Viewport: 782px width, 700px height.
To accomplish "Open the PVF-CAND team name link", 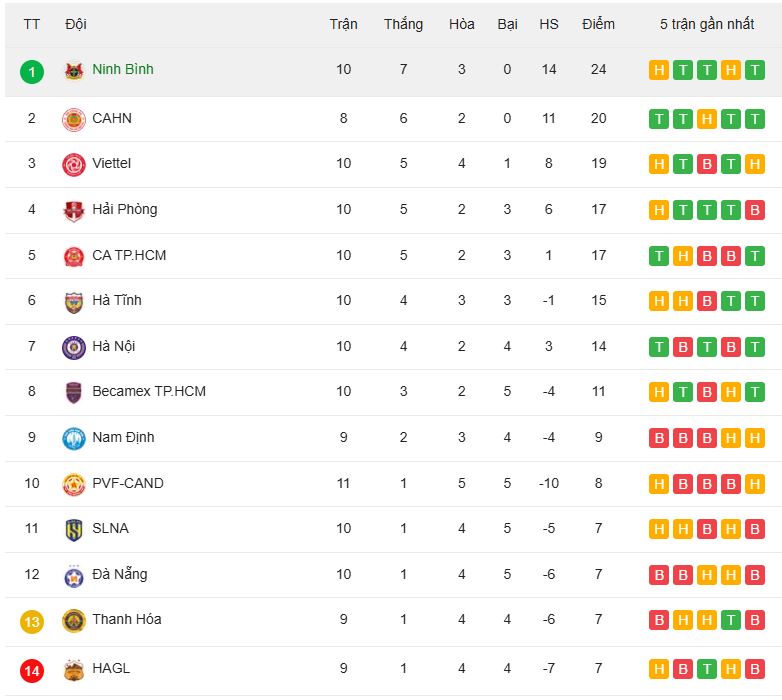I will point(127,483).
